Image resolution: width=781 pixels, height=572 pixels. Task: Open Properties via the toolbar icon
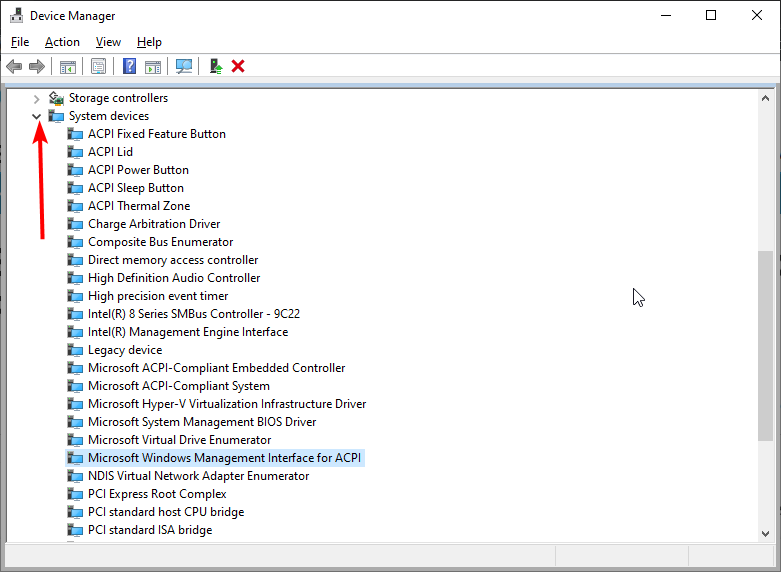[x=98, y=66]
